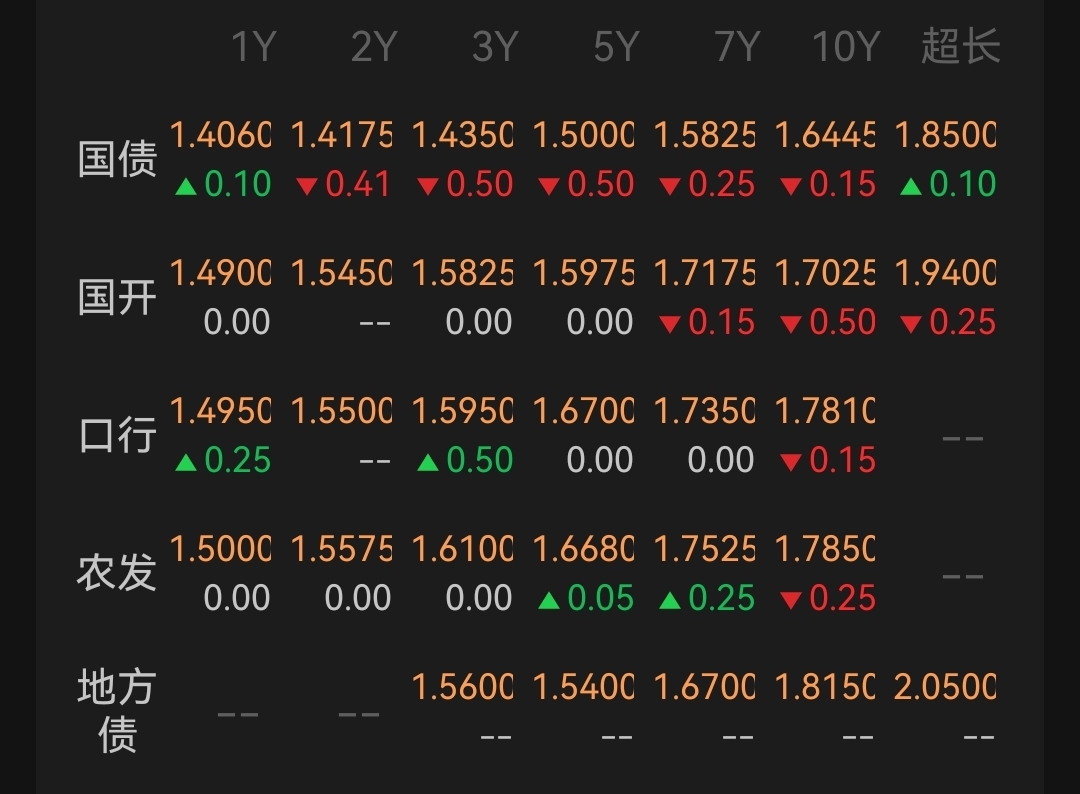
Task: Click the green up arrow under 农发 5Y
Action: [x=548, y=600]
